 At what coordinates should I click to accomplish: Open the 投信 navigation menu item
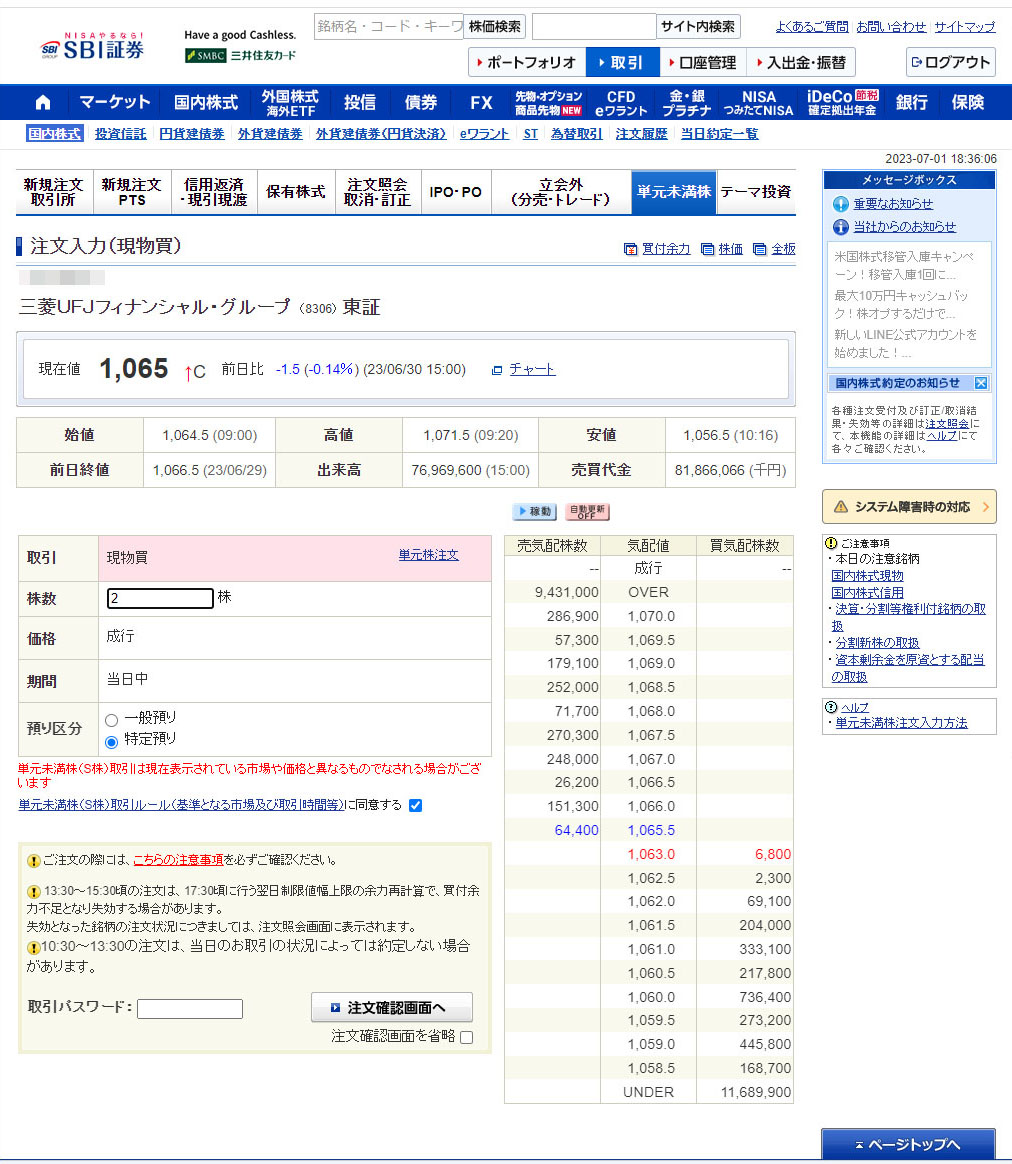[x=360, y=103]
